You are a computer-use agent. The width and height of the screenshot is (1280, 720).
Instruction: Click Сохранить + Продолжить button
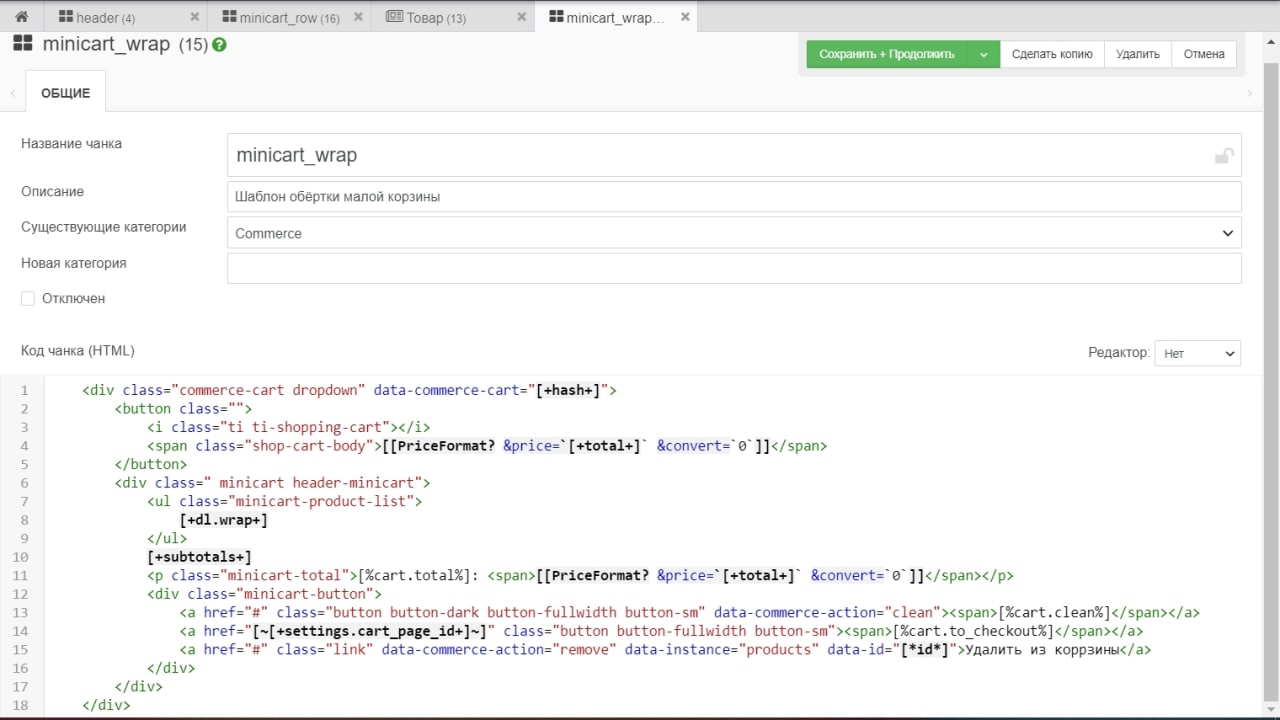[x=887, y=54]
